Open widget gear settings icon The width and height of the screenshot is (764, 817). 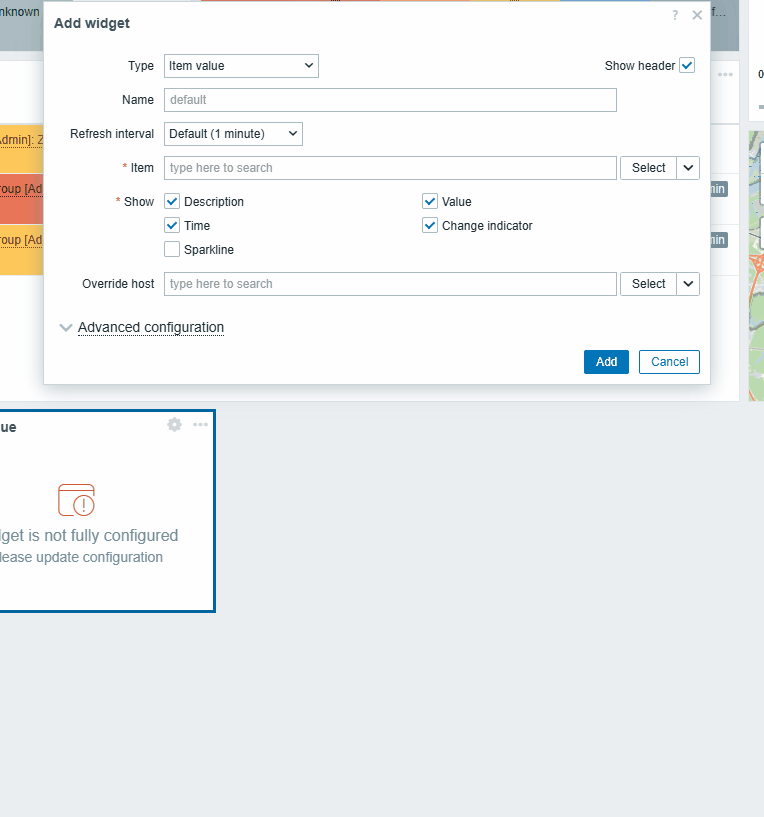coord(174,425)
